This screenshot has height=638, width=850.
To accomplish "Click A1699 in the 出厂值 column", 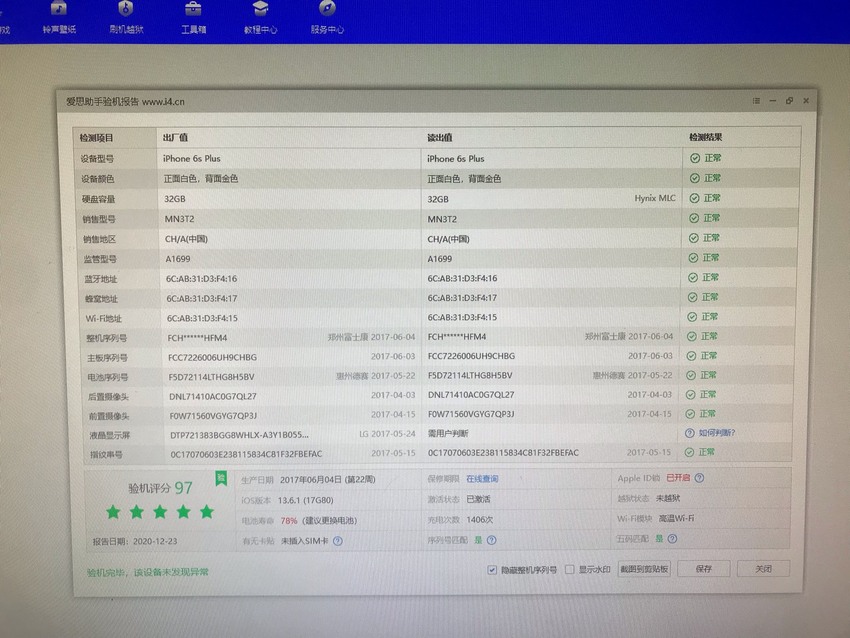I will point(178,259).
